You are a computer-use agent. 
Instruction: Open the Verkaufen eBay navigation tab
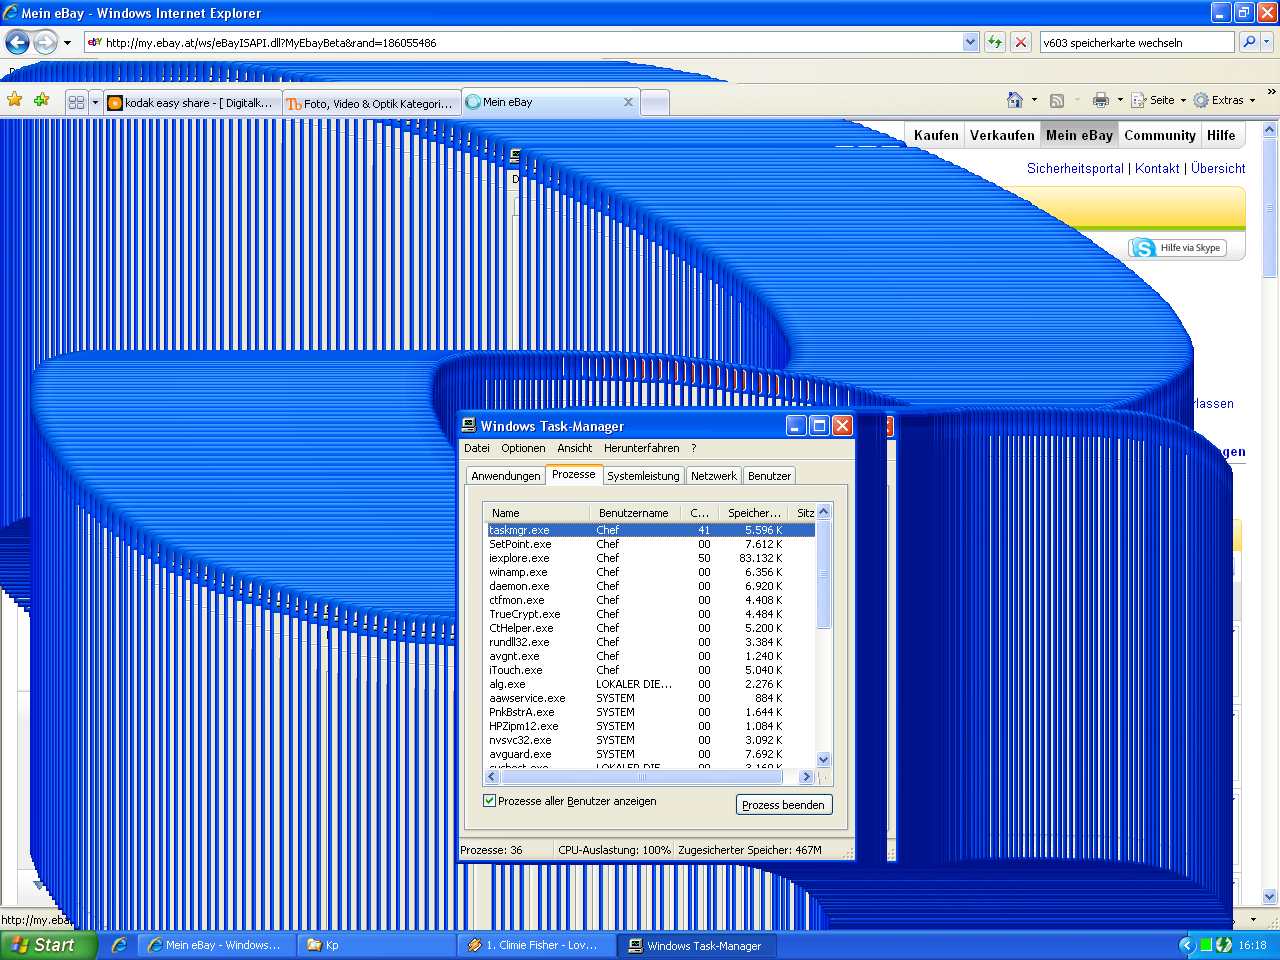pos(1002,135)
